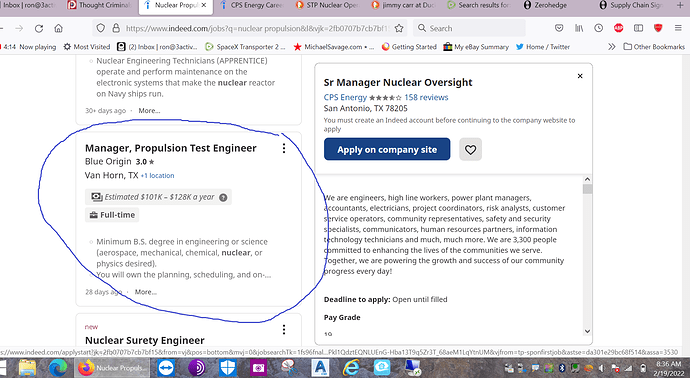
Task: Switch to Zerohedge tab
Action: [545, 5]
